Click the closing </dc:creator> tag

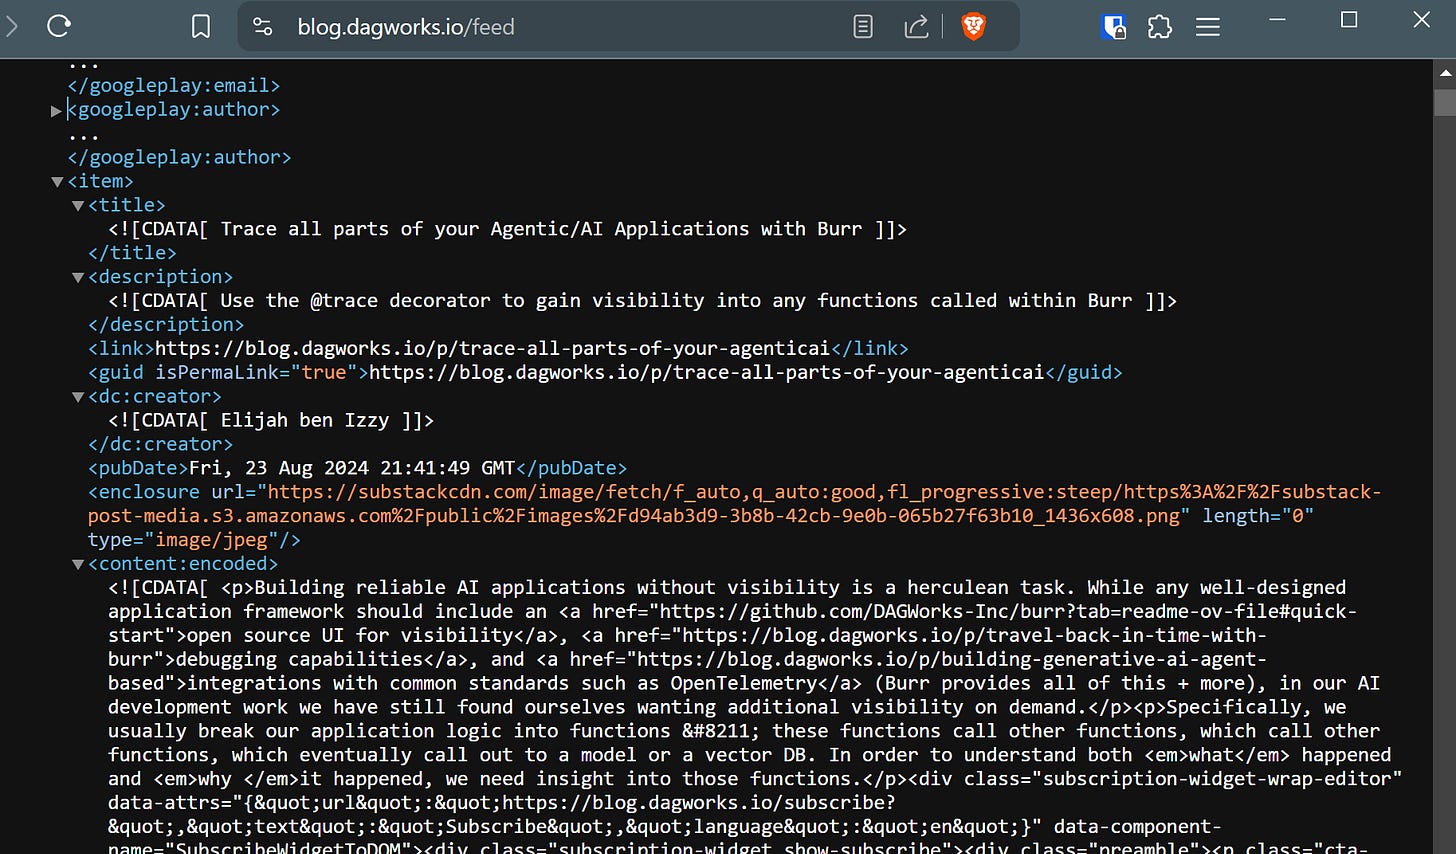click(x=160, y=444)
